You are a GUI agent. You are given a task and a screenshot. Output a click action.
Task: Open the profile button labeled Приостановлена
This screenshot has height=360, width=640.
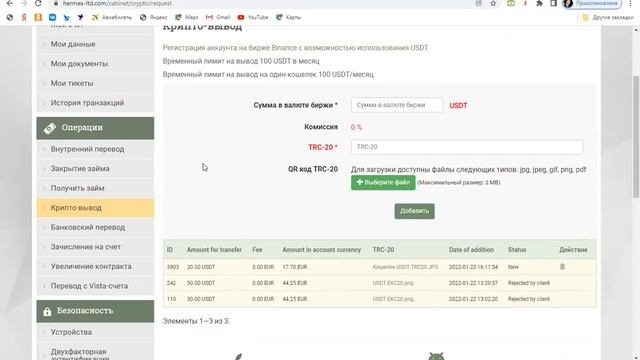point(592,3)
